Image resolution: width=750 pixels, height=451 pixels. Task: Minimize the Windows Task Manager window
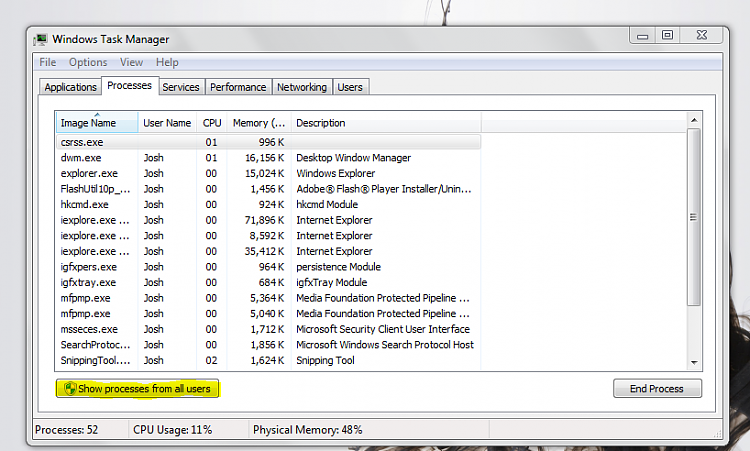(642, 35)
